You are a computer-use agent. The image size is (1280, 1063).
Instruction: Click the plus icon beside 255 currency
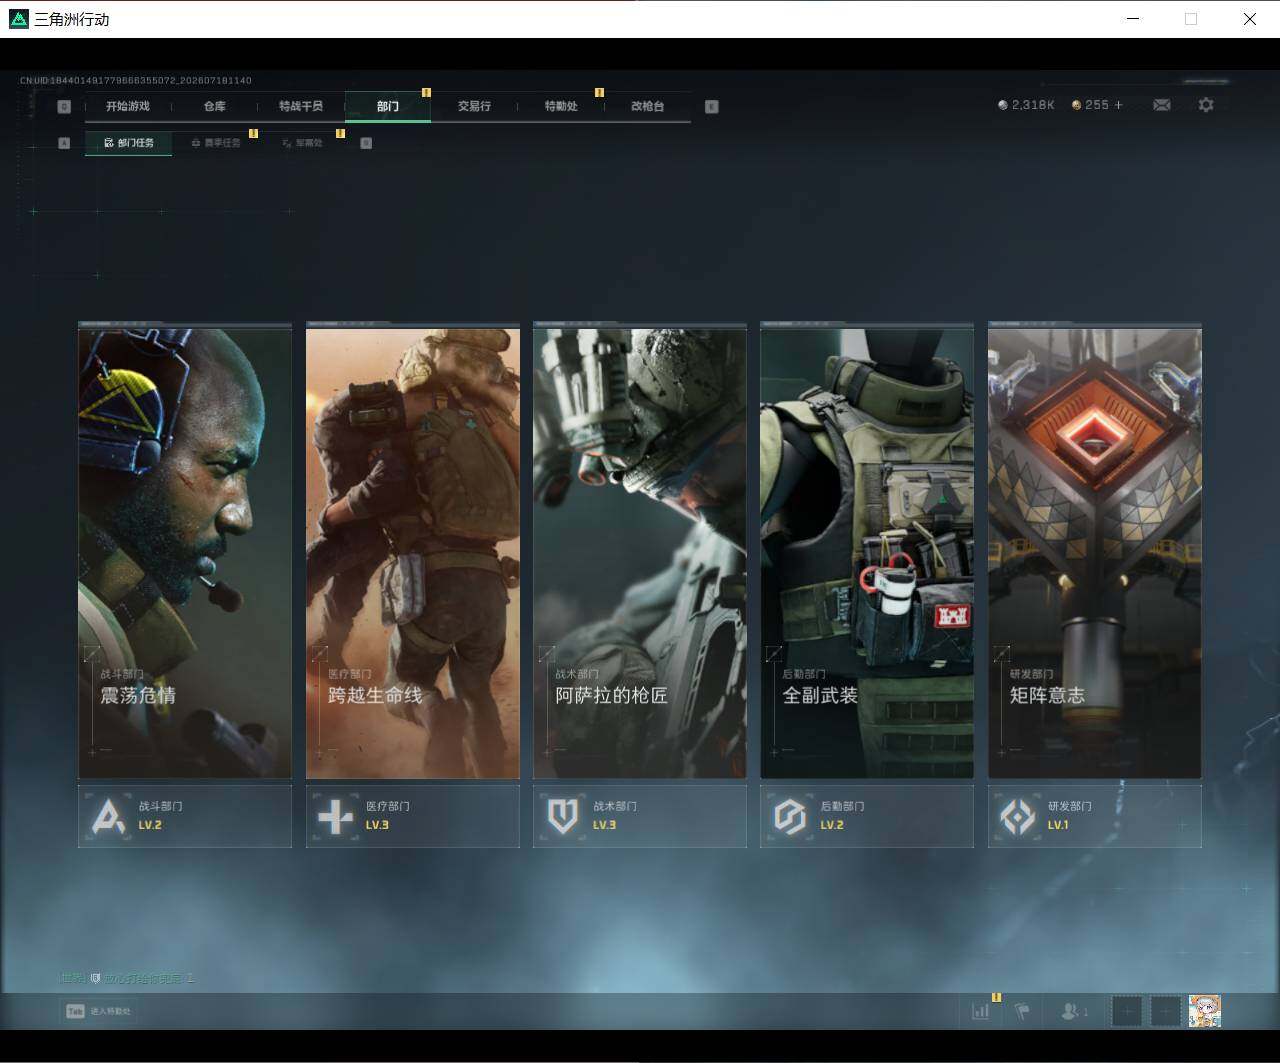click(x=1118, y=105)
